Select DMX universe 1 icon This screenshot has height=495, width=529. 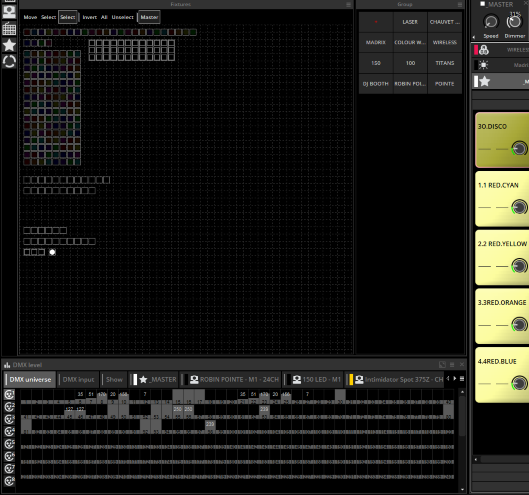tap(9, 394)
